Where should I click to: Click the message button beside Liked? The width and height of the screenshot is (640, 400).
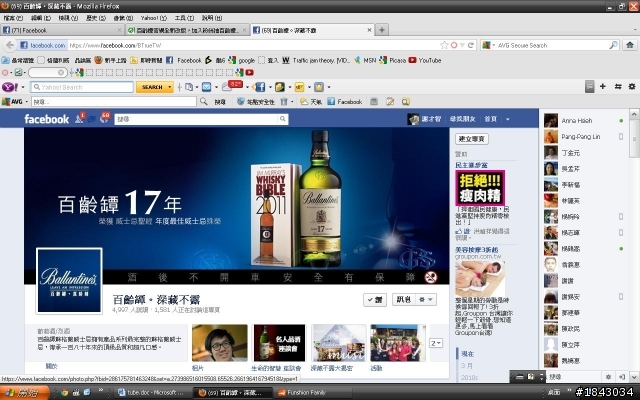click(404, 300)
